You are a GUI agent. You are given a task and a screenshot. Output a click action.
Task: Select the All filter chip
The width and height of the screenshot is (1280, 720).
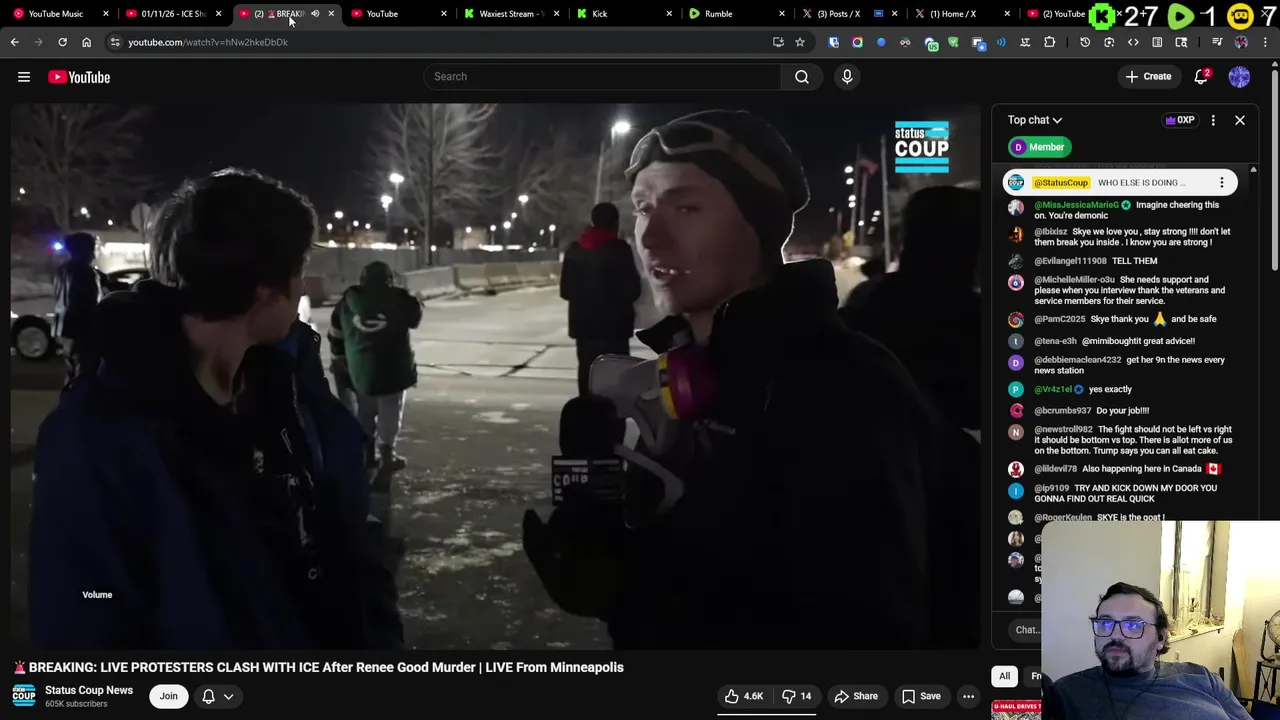[x=1005, y=676]
